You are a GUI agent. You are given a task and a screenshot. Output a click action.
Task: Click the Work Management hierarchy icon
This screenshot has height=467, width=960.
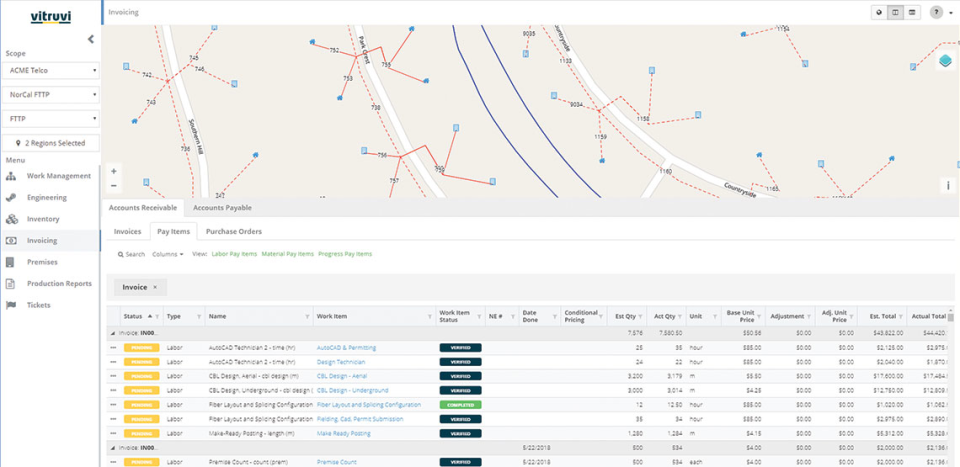[x=10, y=176]
